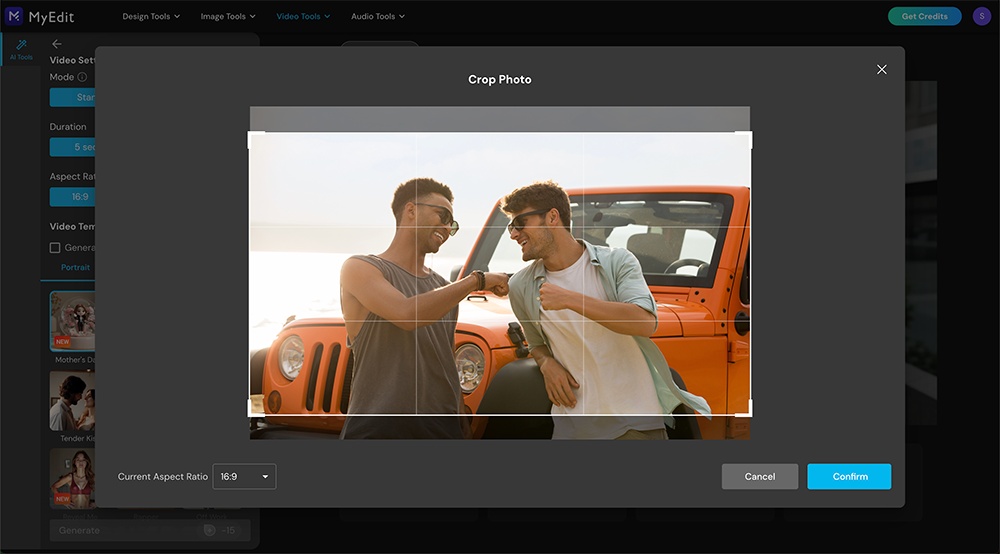Close the Crop Photo dialog
This screenshot has width=1000, height=554.
point(881,69)
